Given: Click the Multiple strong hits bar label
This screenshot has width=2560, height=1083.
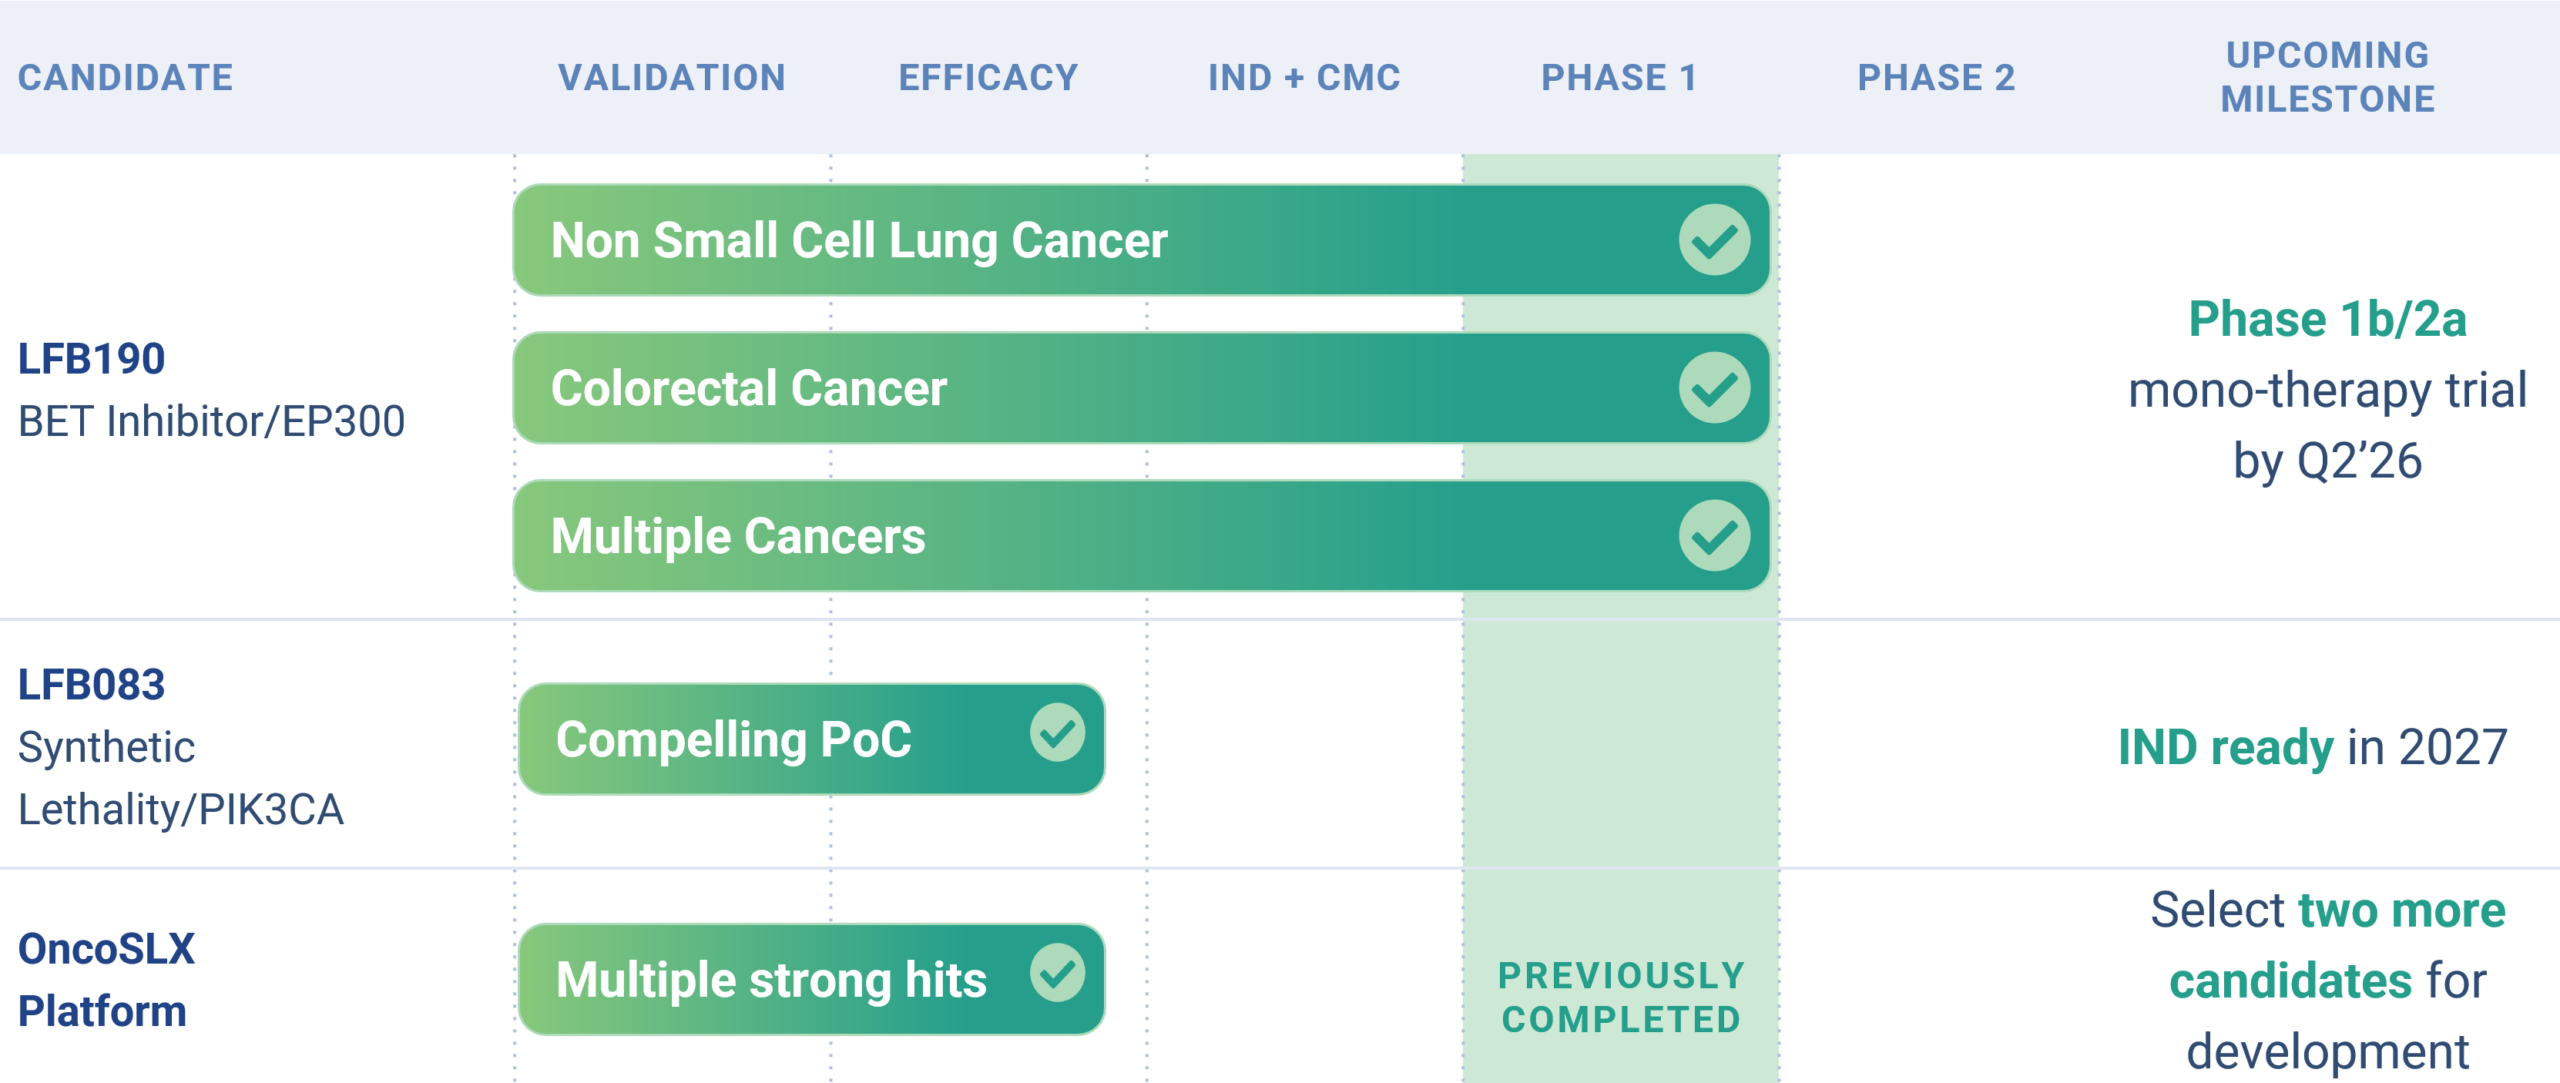Looking at the screenshot, I should point(771,980).
